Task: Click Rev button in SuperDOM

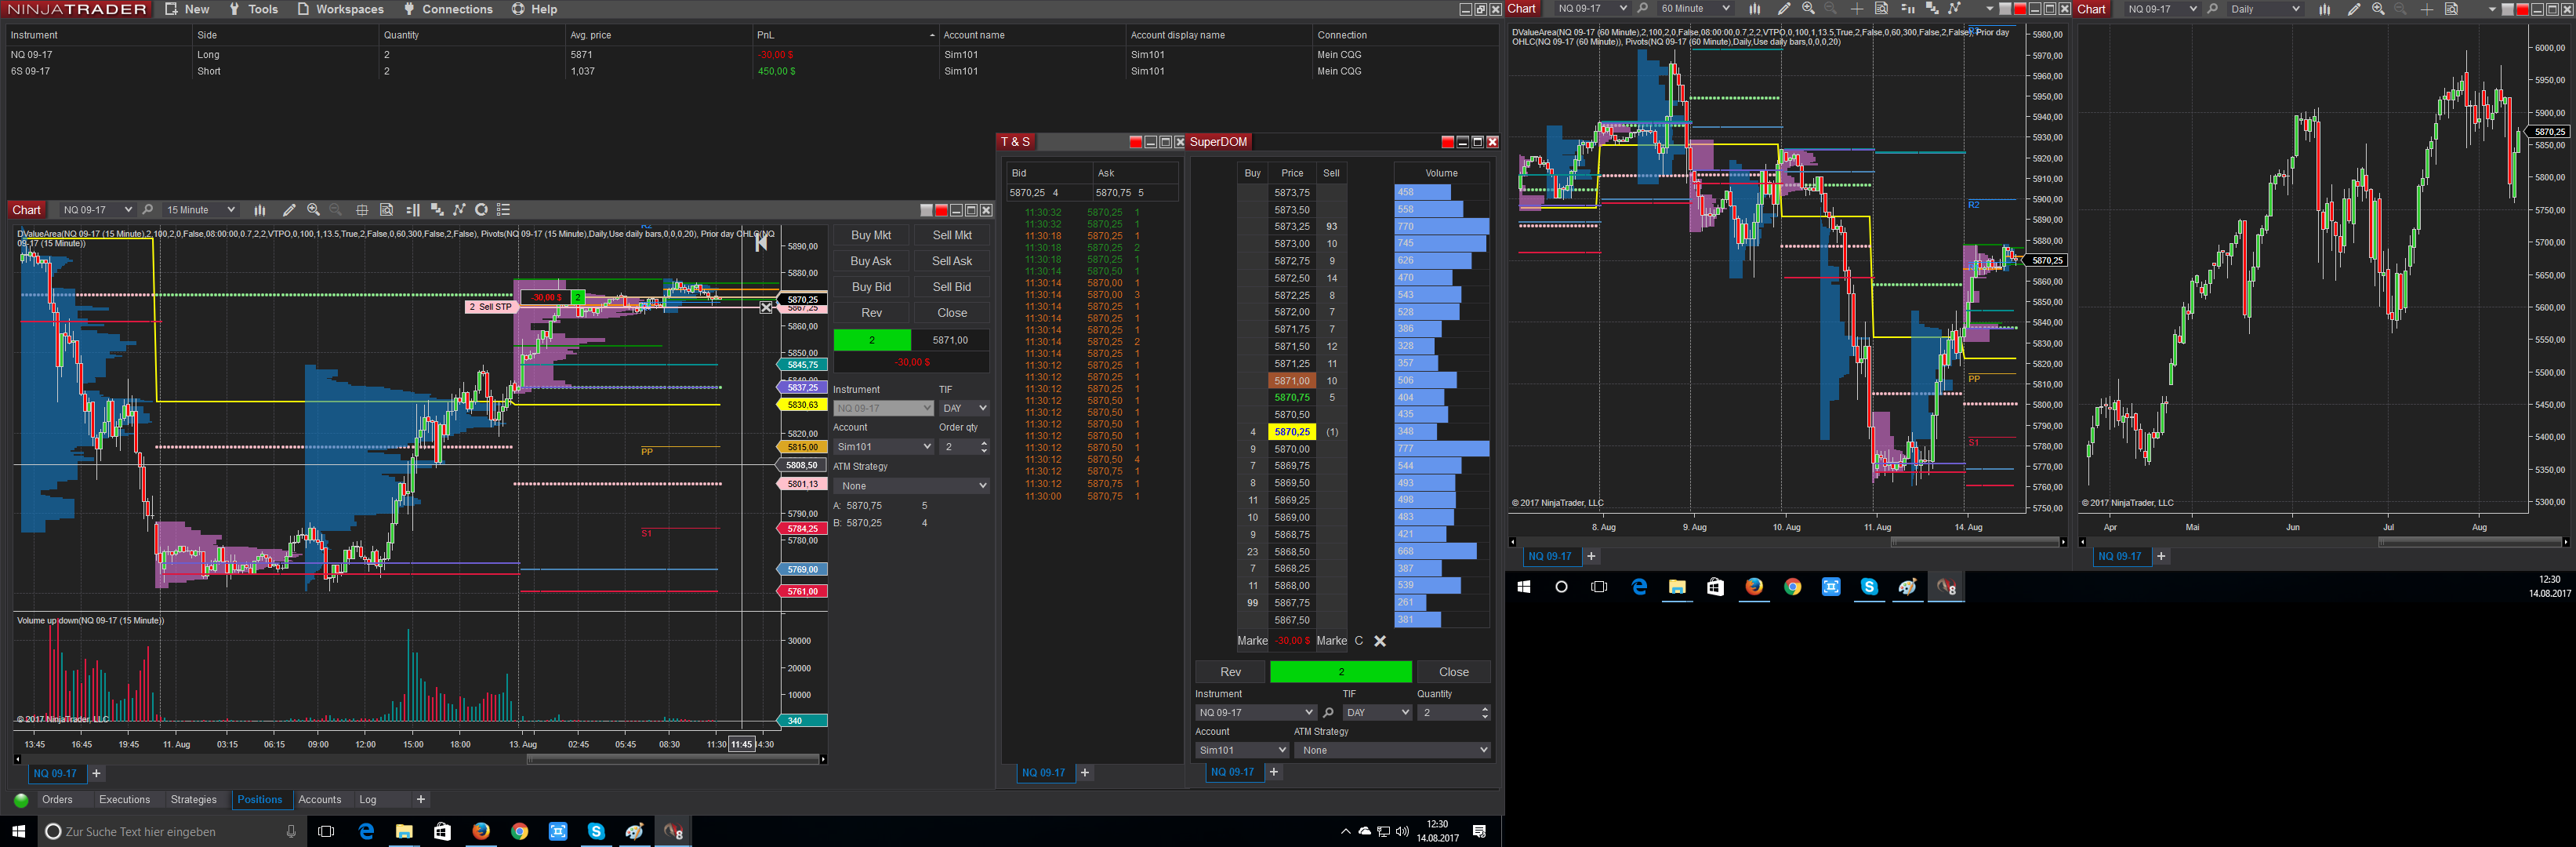Action: click(1230, 672)
